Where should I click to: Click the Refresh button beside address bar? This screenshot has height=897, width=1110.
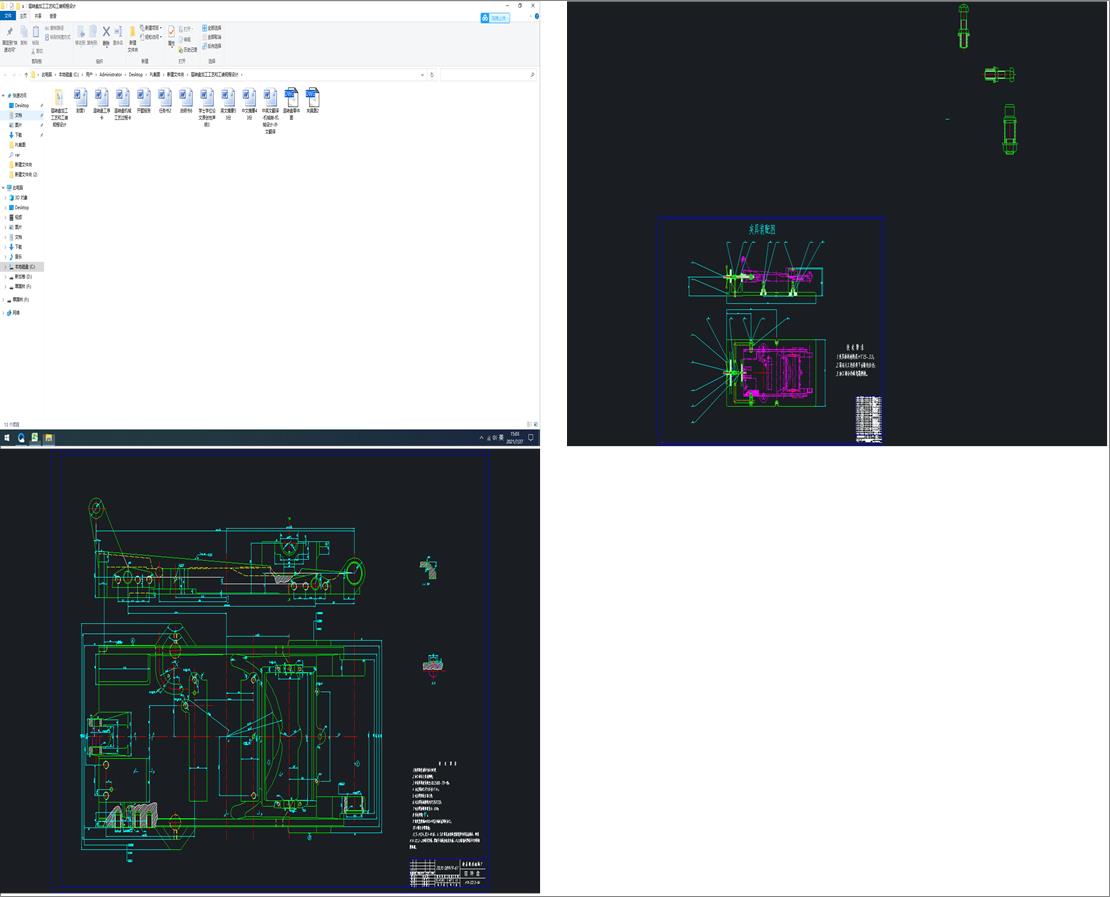tap(432, 74)
